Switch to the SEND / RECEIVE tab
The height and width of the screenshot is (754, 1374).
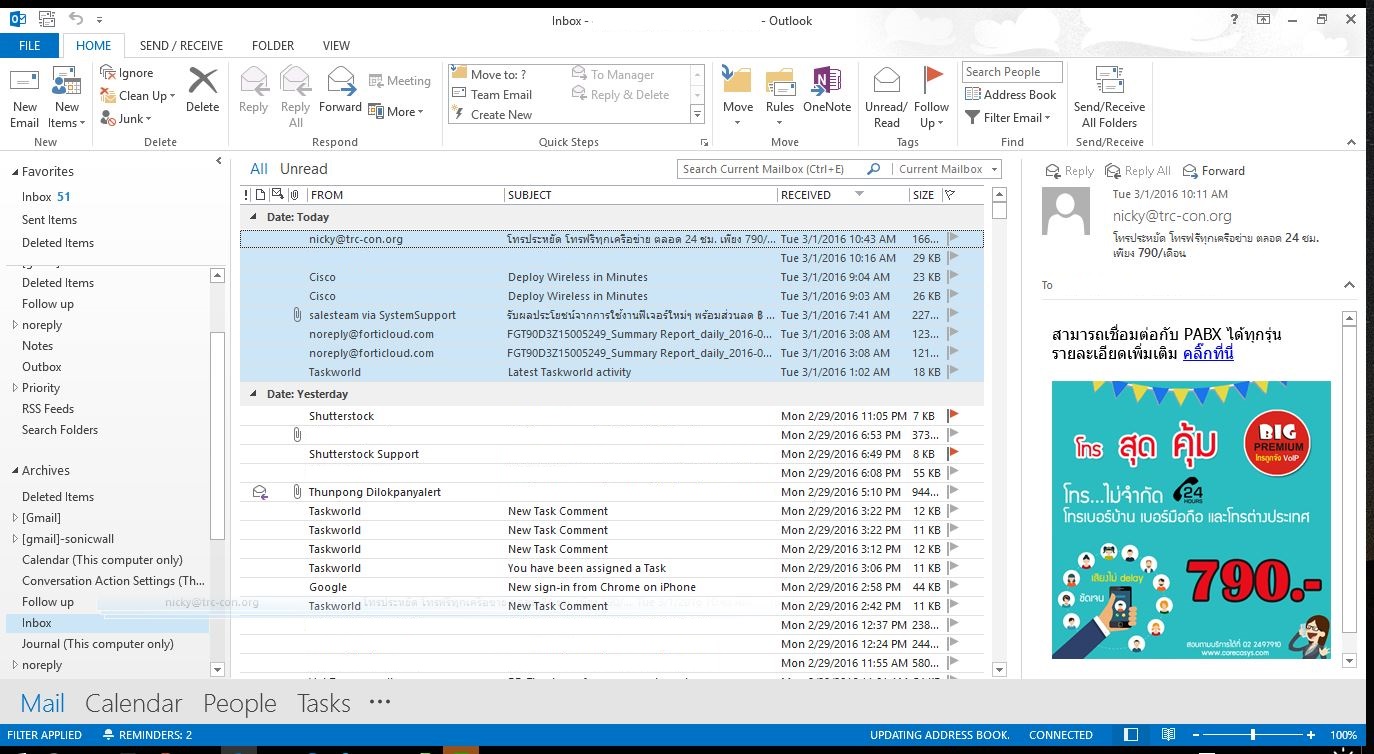[181, 45]
